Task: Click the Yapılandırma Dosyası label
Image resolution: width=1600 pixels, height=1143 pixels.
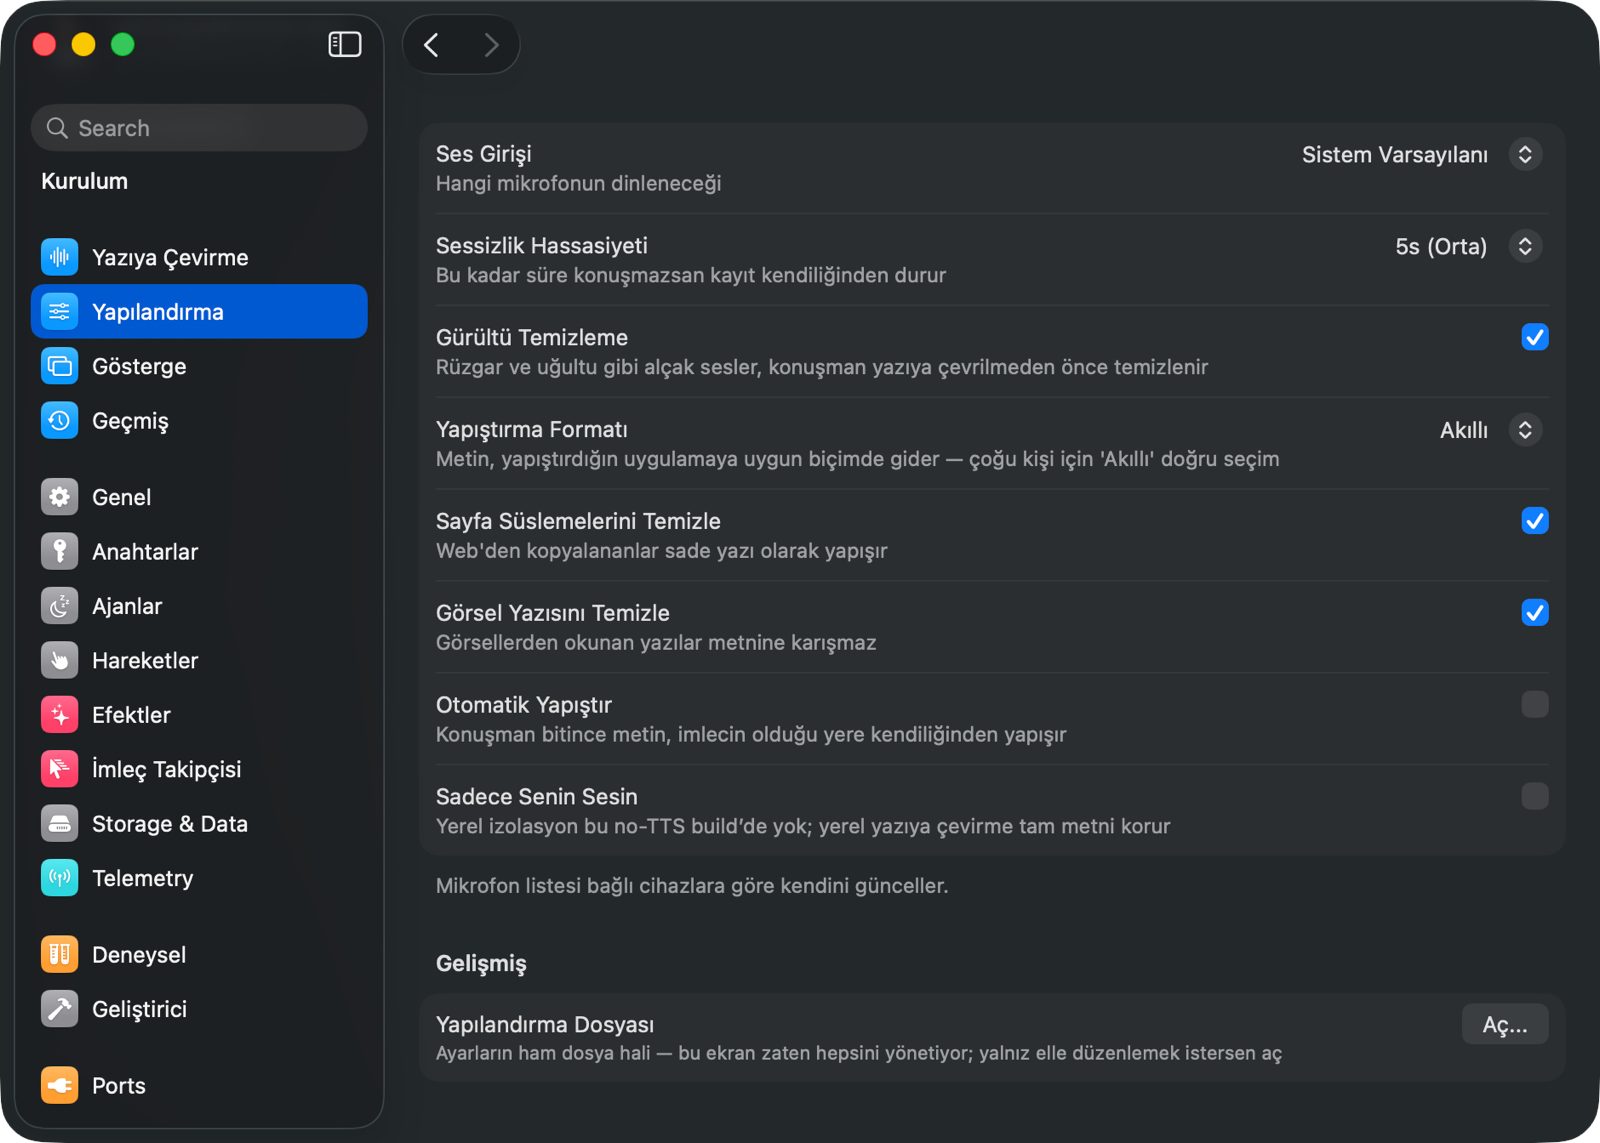Action: (545, 1024)
